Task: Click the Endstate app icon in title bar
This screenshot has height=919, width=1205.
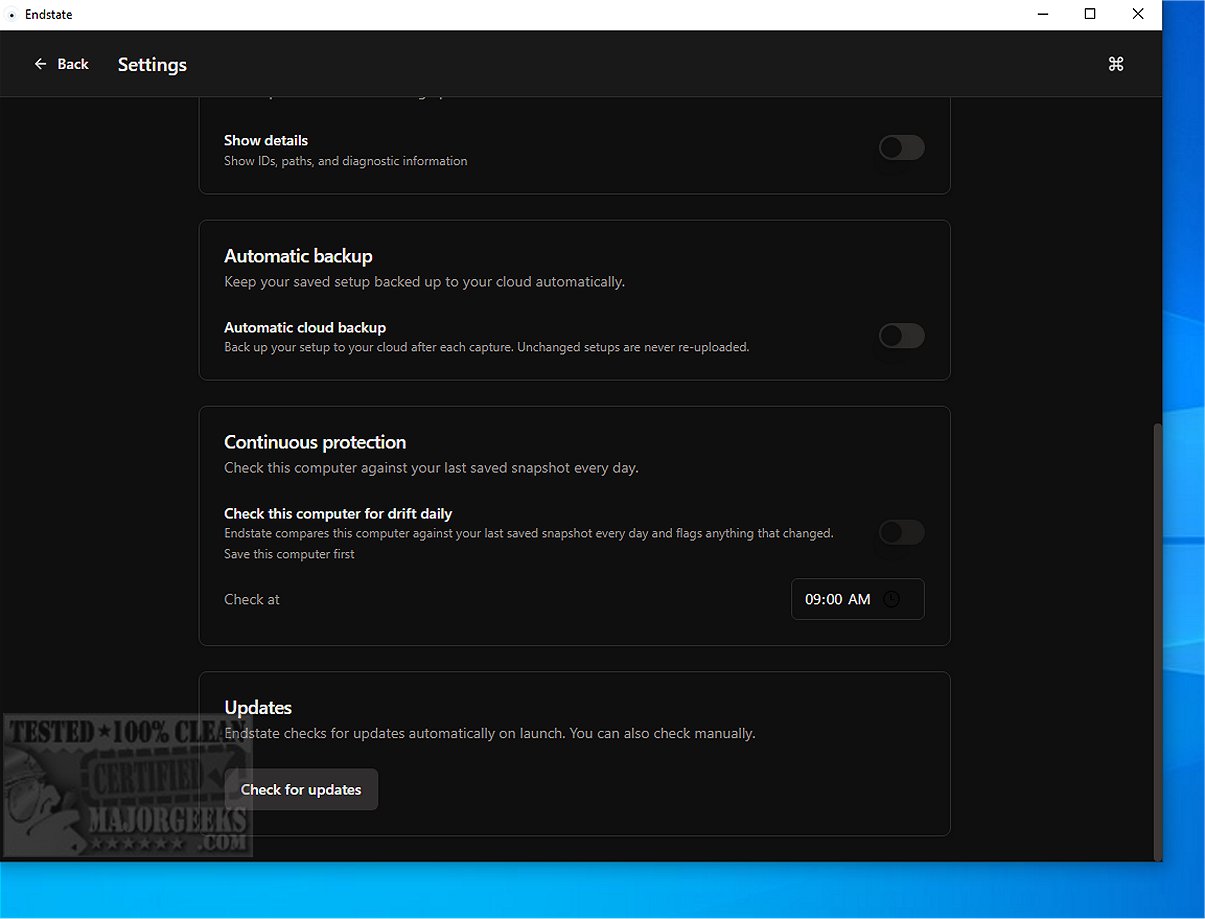Action: click(x=12, y=15)
